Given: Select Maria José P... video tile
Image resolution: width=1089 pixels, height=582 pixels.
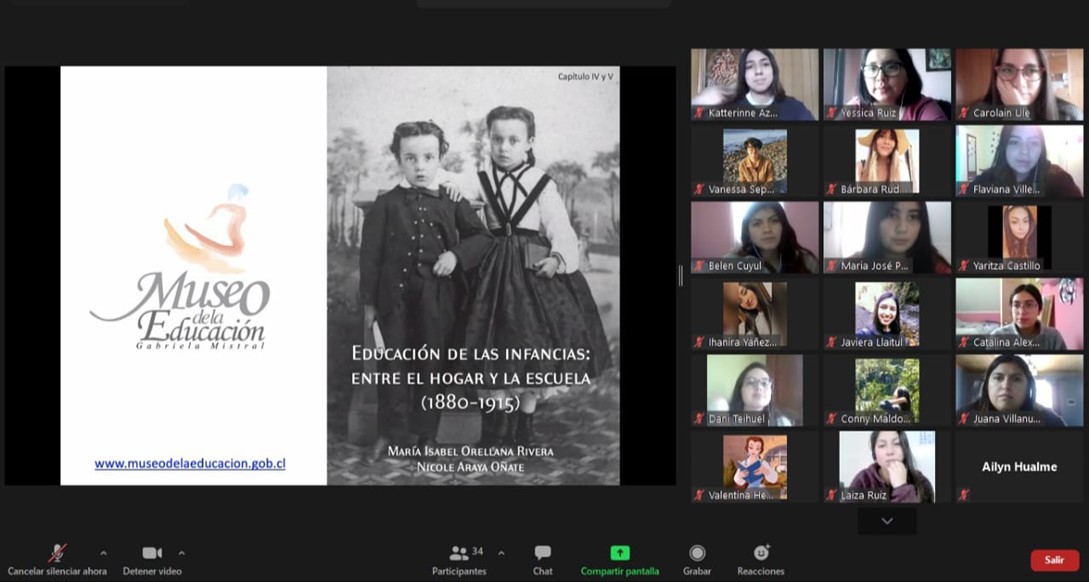Looking at the screenshot, I should click(x=887, y=238).
